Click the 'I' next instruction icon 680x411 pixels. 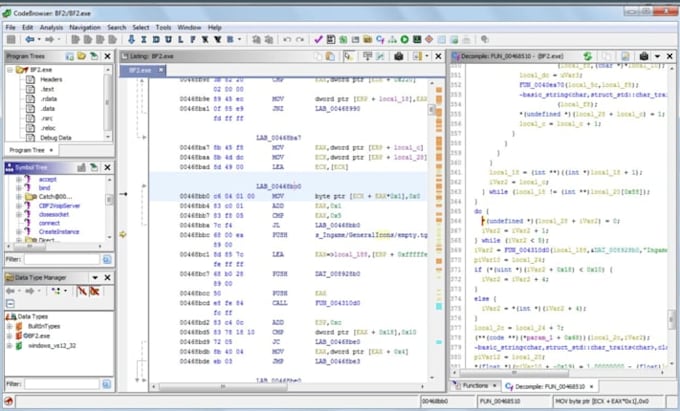tap(144, 39)
